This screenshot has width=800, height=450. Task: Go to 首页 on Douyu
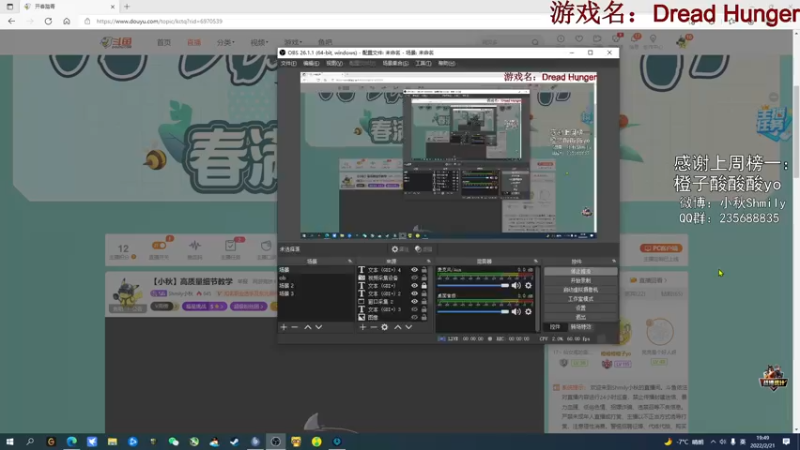164,42
